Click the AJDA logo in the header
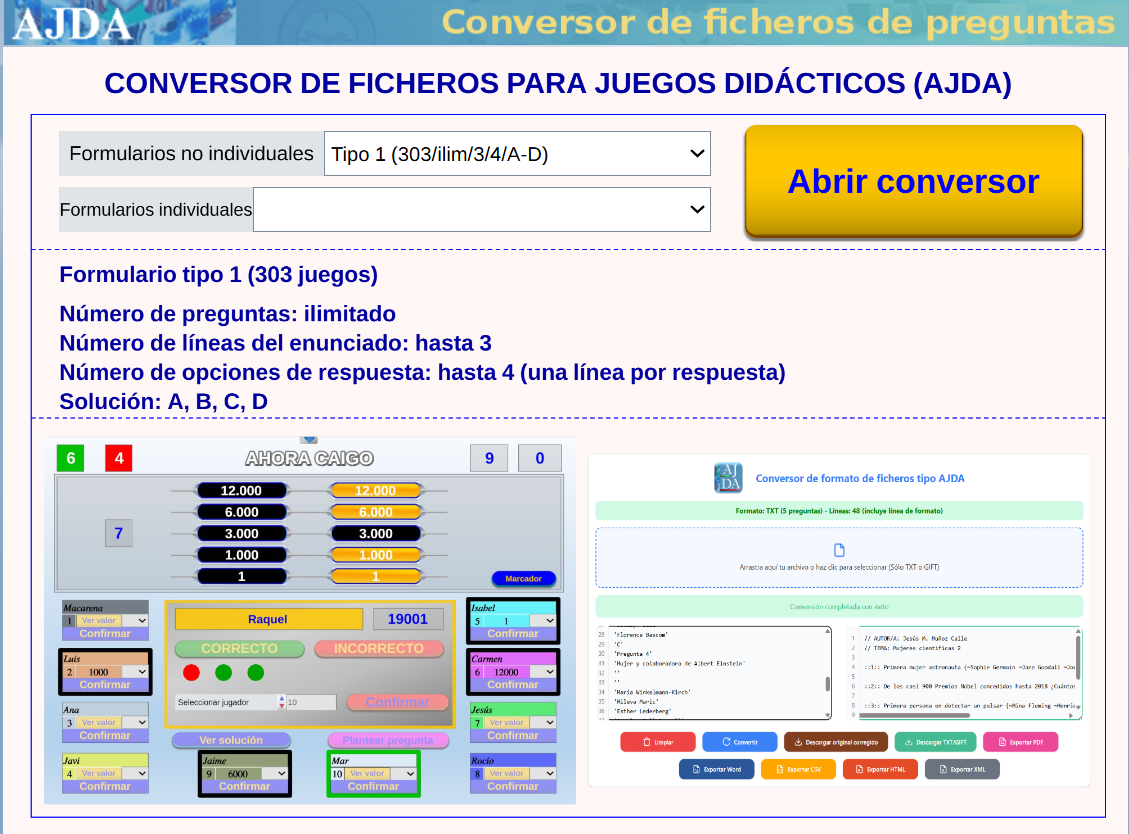The image size is (1129, 834). pos(73,23)
